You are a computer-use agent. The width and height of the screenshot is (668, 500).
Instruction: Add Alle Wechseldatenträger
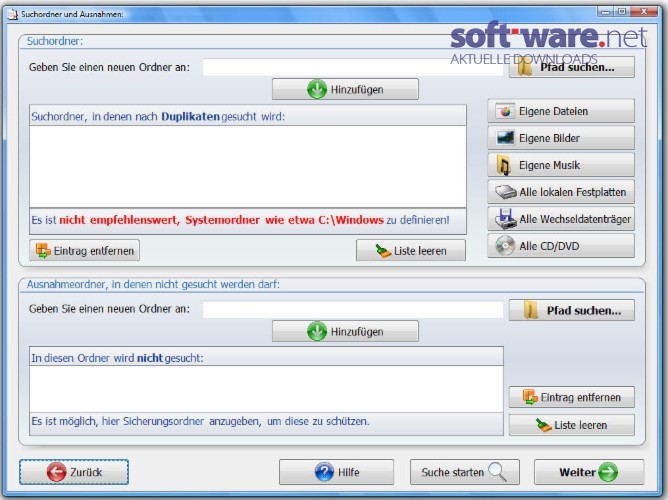point(561,219)
